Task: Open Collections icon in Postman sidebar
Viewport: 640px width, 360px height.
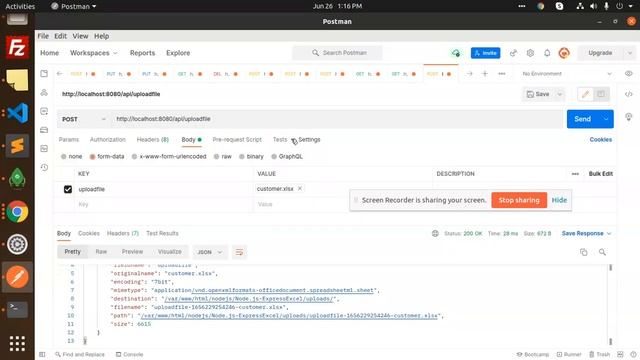Action: 44,73
